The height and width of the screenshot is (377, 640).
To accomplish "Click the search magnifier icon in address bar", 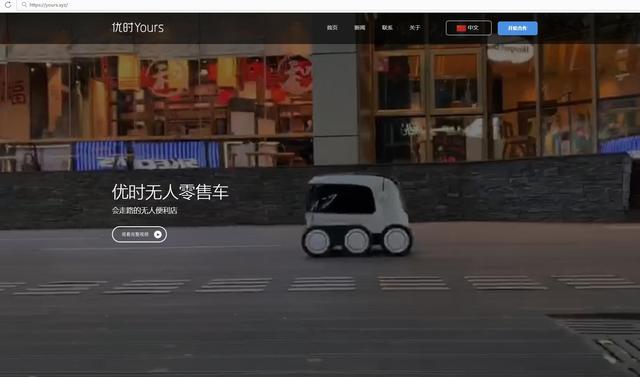I will pyautogui.click(x=24, y=5).
